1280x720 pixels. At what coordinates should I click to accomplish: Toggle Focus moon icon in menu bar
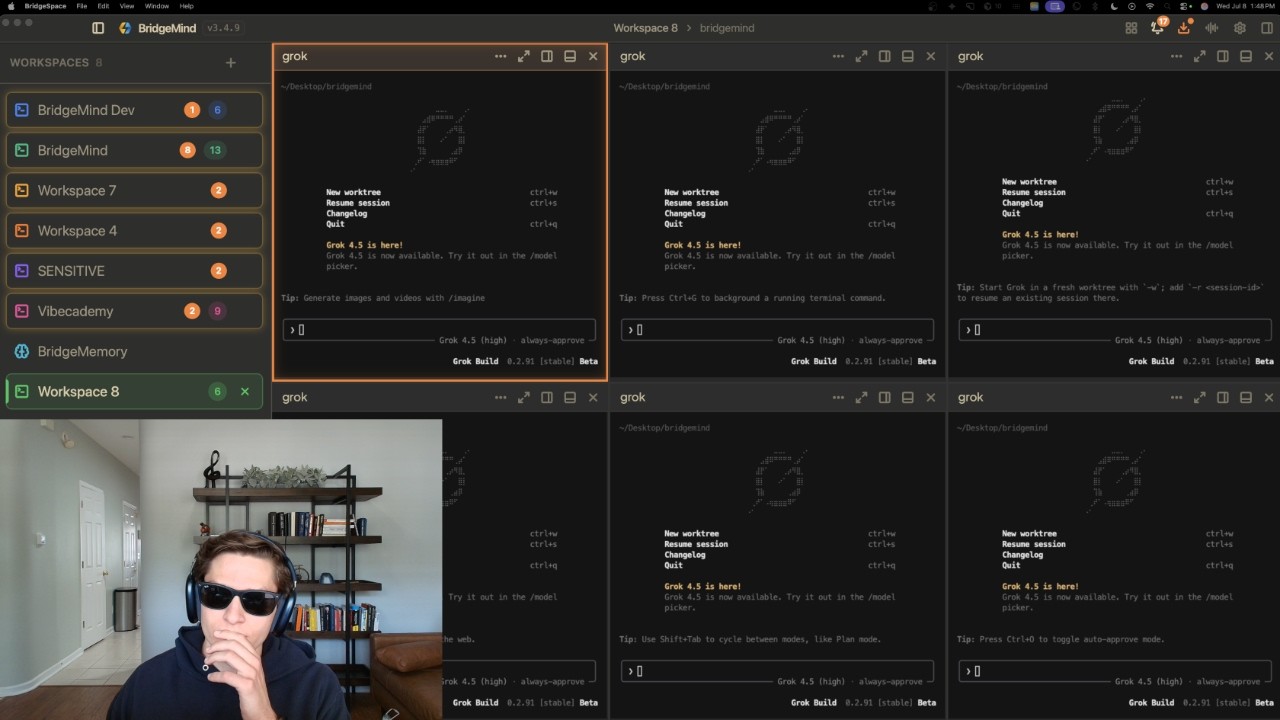1114,6
